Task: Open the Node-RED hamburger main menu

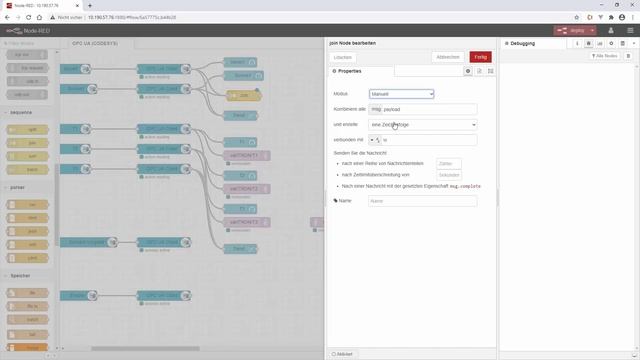Action: coord(630,31)
